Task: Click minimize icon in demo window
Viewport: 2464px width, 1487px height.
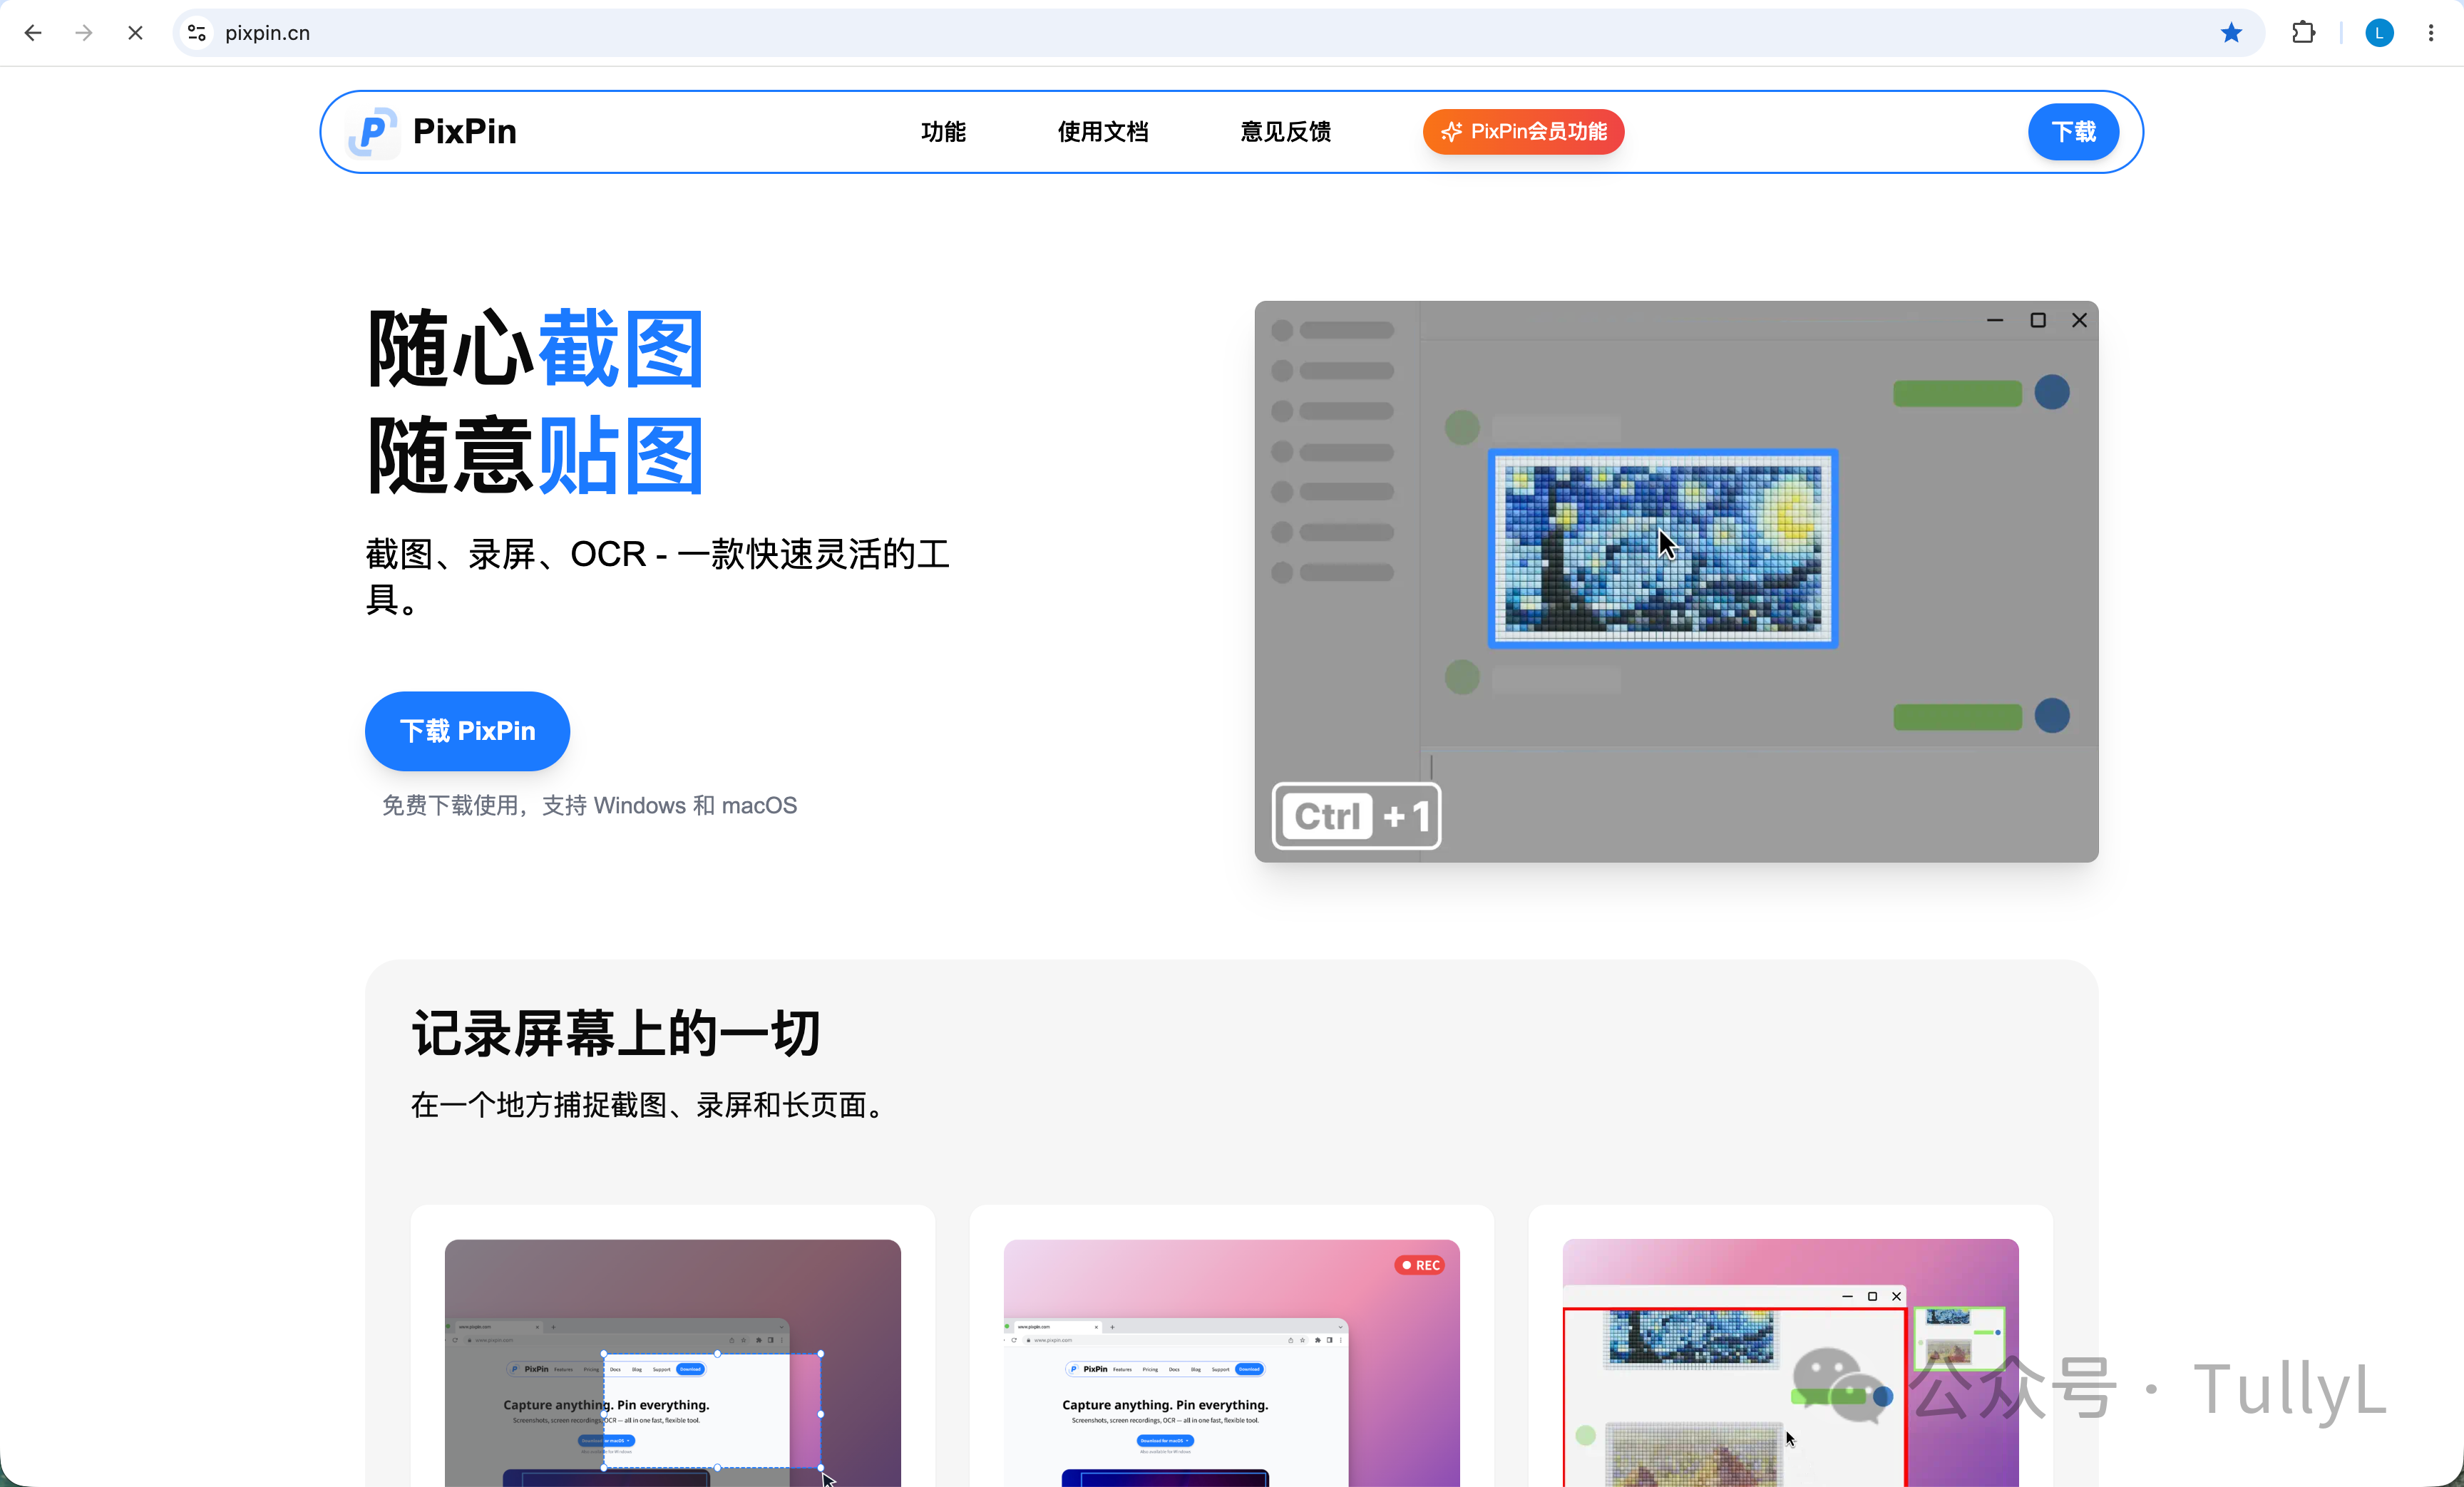Action: click(1995, 320)
